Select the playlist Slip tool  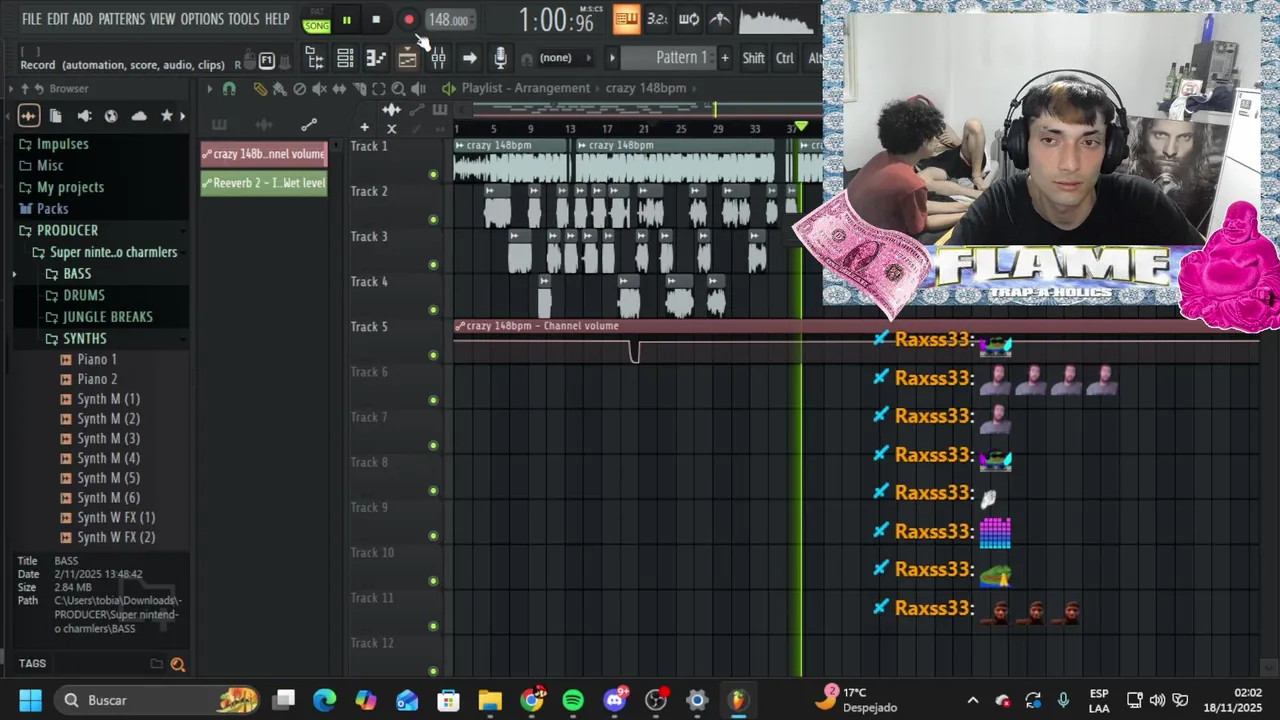(x=339, y=89)
